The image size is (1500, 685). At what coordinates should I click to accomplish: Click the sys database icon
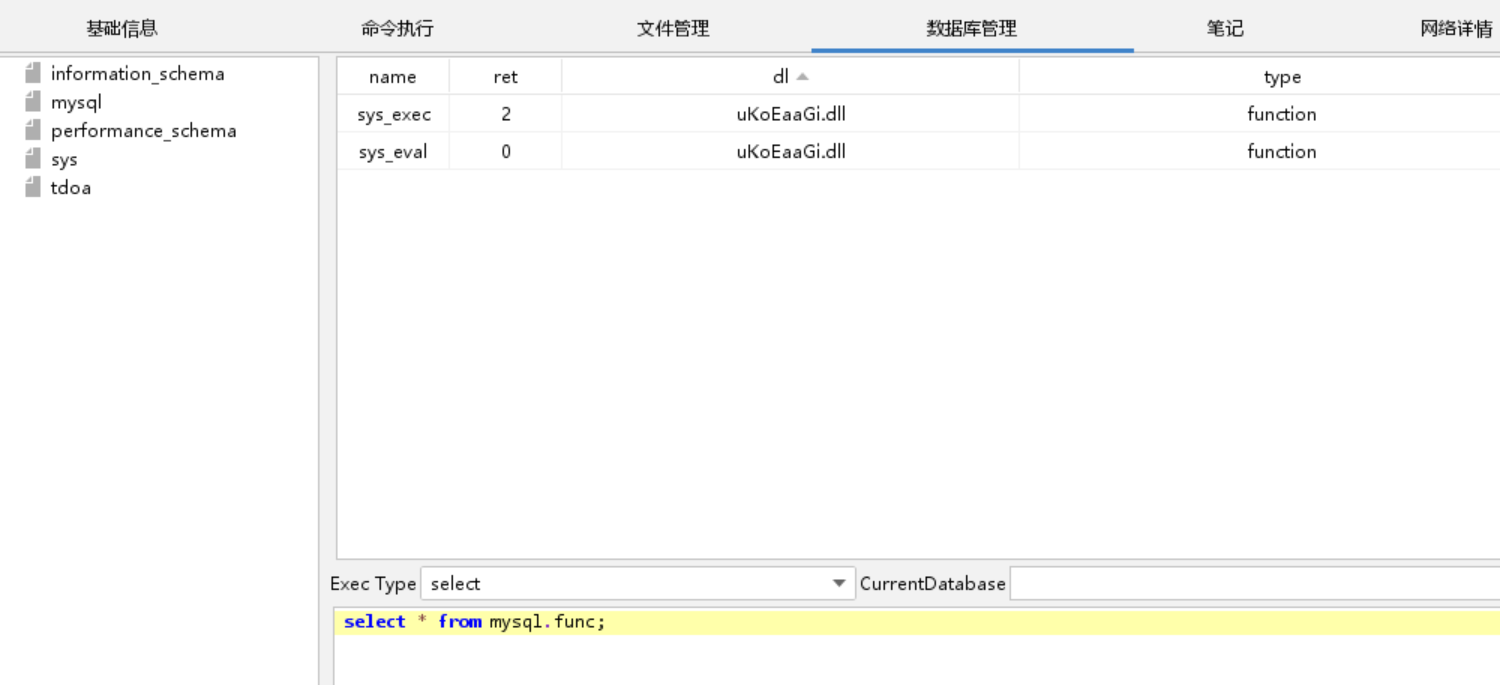(x=33, y=159)
